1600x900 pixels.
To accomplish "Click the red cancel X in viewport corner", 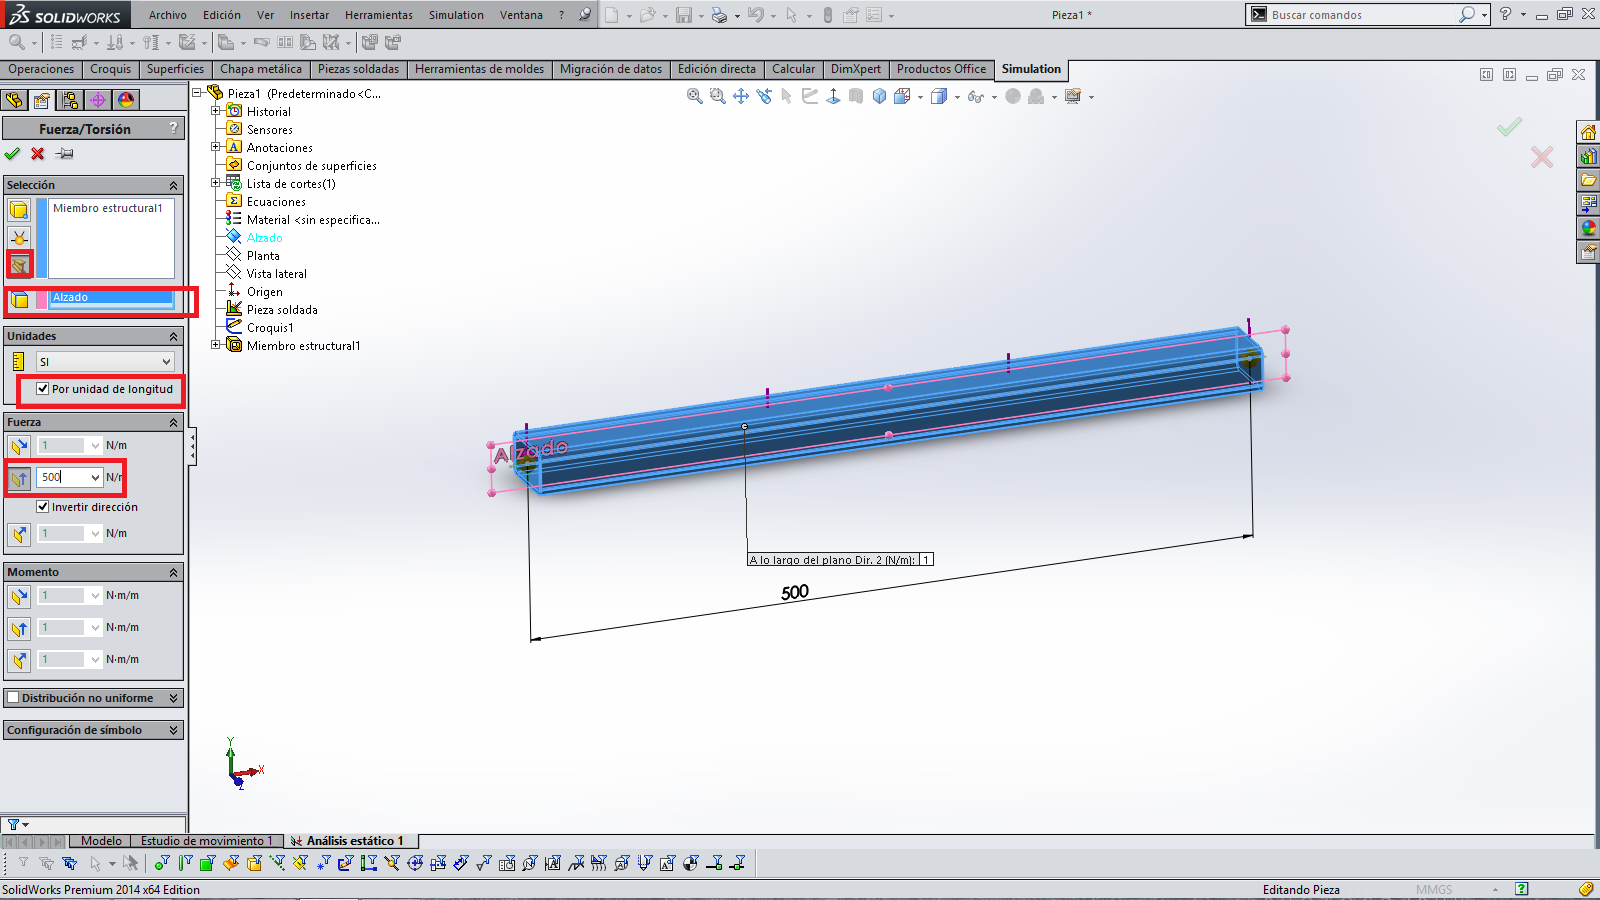I will point(1542,157).
